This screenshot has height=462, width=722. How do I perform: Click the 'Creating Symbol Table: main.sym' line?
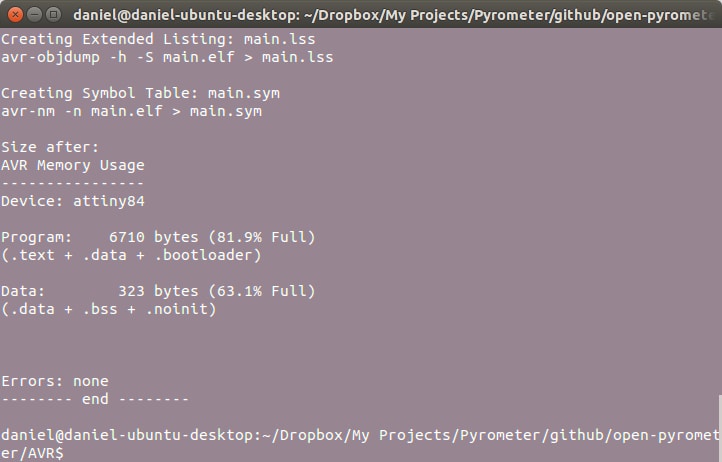pyautogui.click(x=140, y=93)
